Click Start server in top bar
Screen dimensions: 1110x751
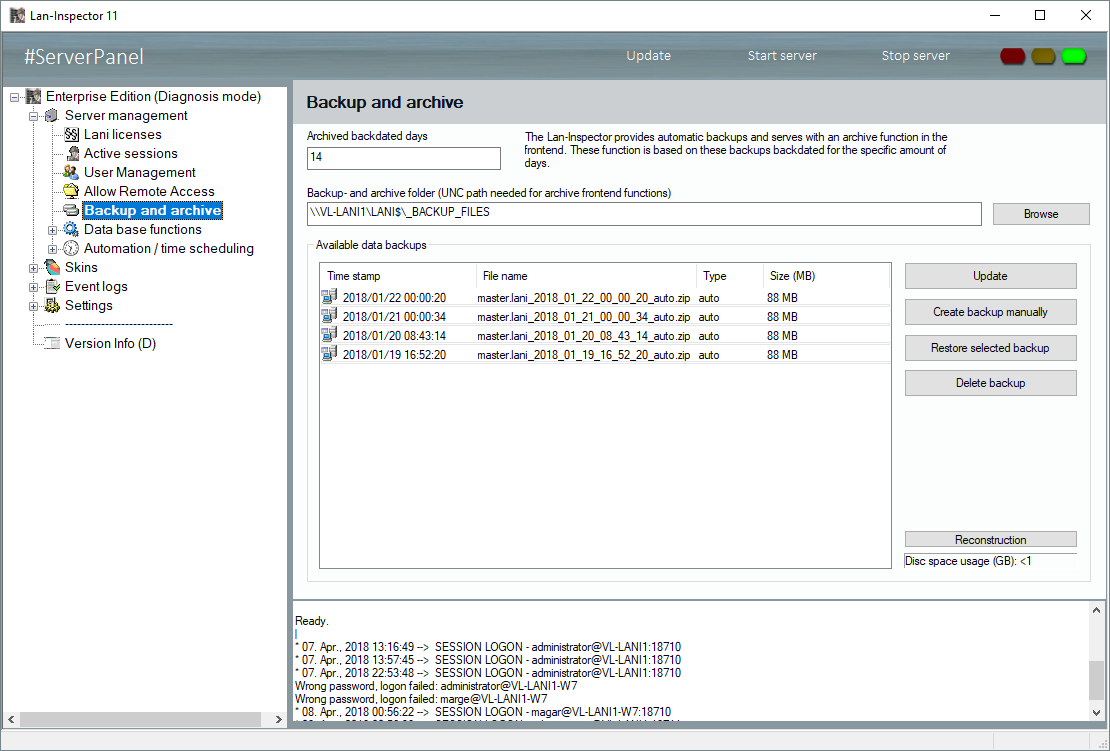click(782, 56)
